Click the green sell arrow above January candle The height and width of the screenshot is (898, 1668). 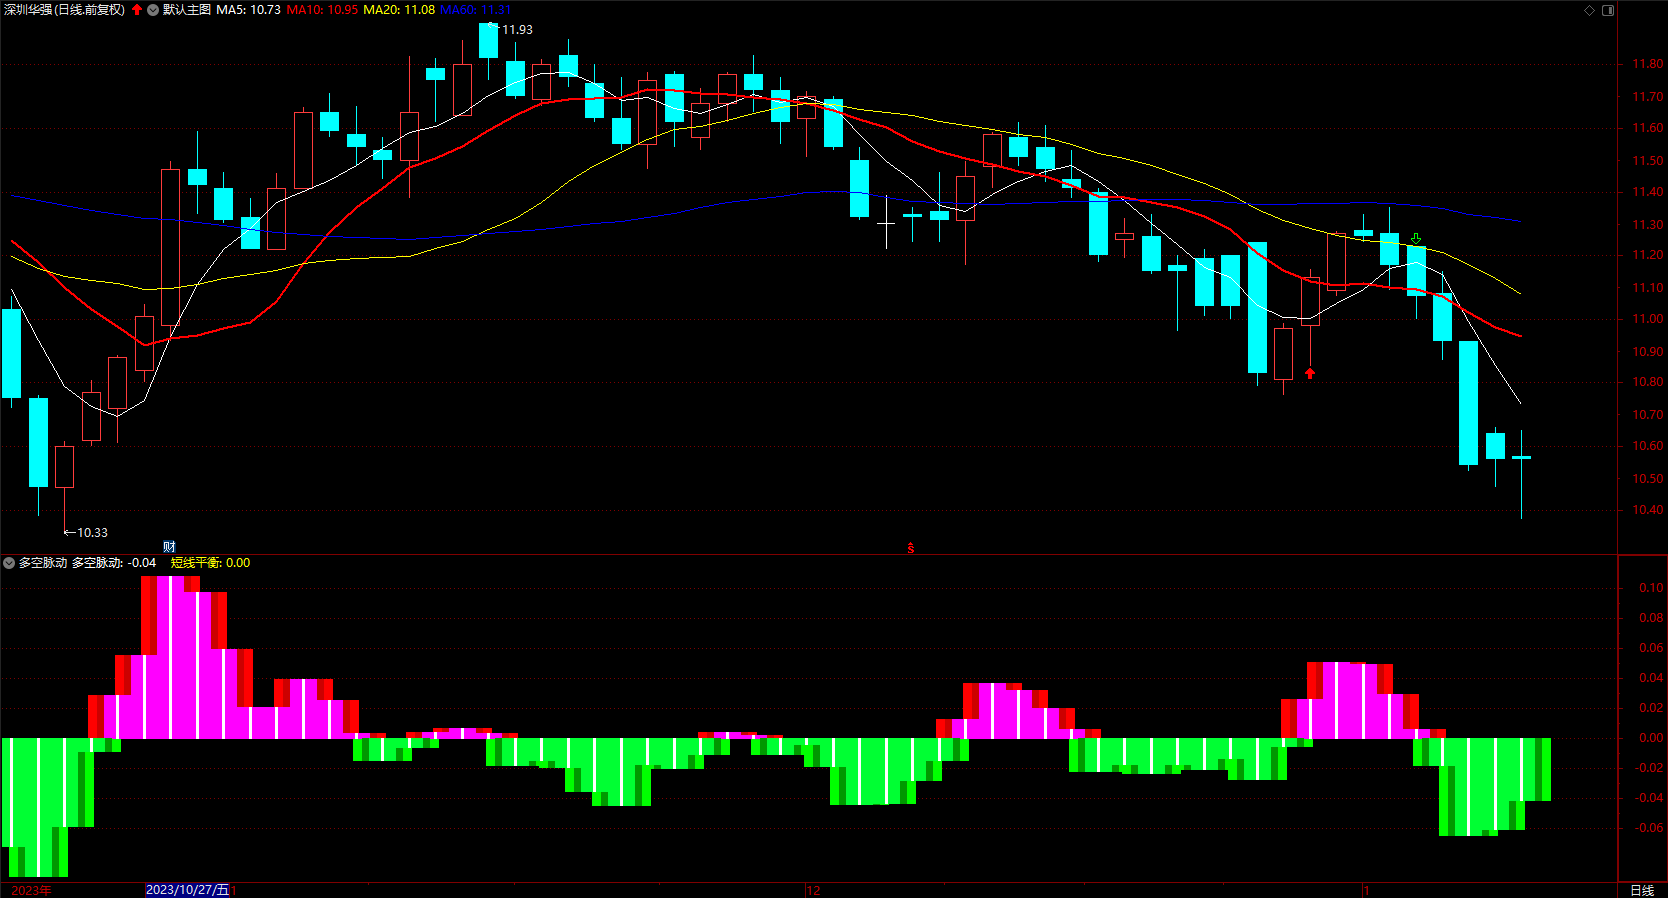[x=1416, y=238]
